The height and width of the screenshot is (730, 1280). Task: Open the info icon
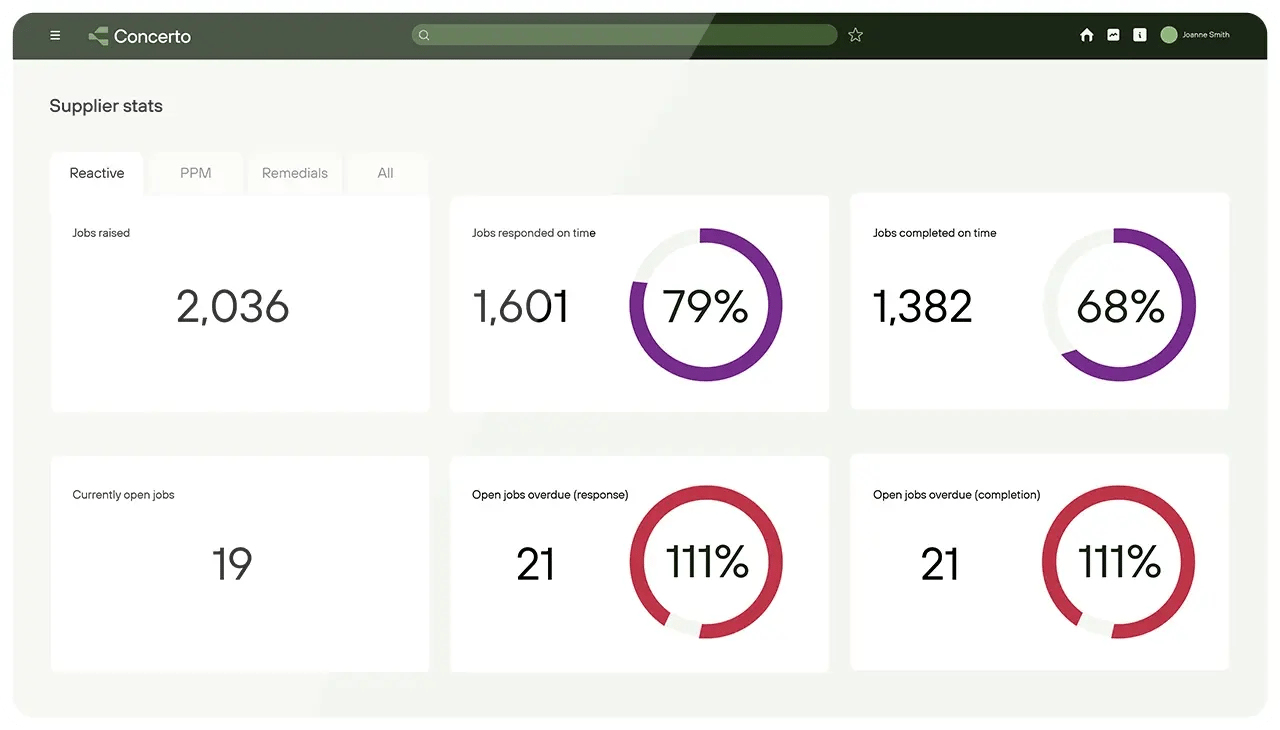point(1139,35)
